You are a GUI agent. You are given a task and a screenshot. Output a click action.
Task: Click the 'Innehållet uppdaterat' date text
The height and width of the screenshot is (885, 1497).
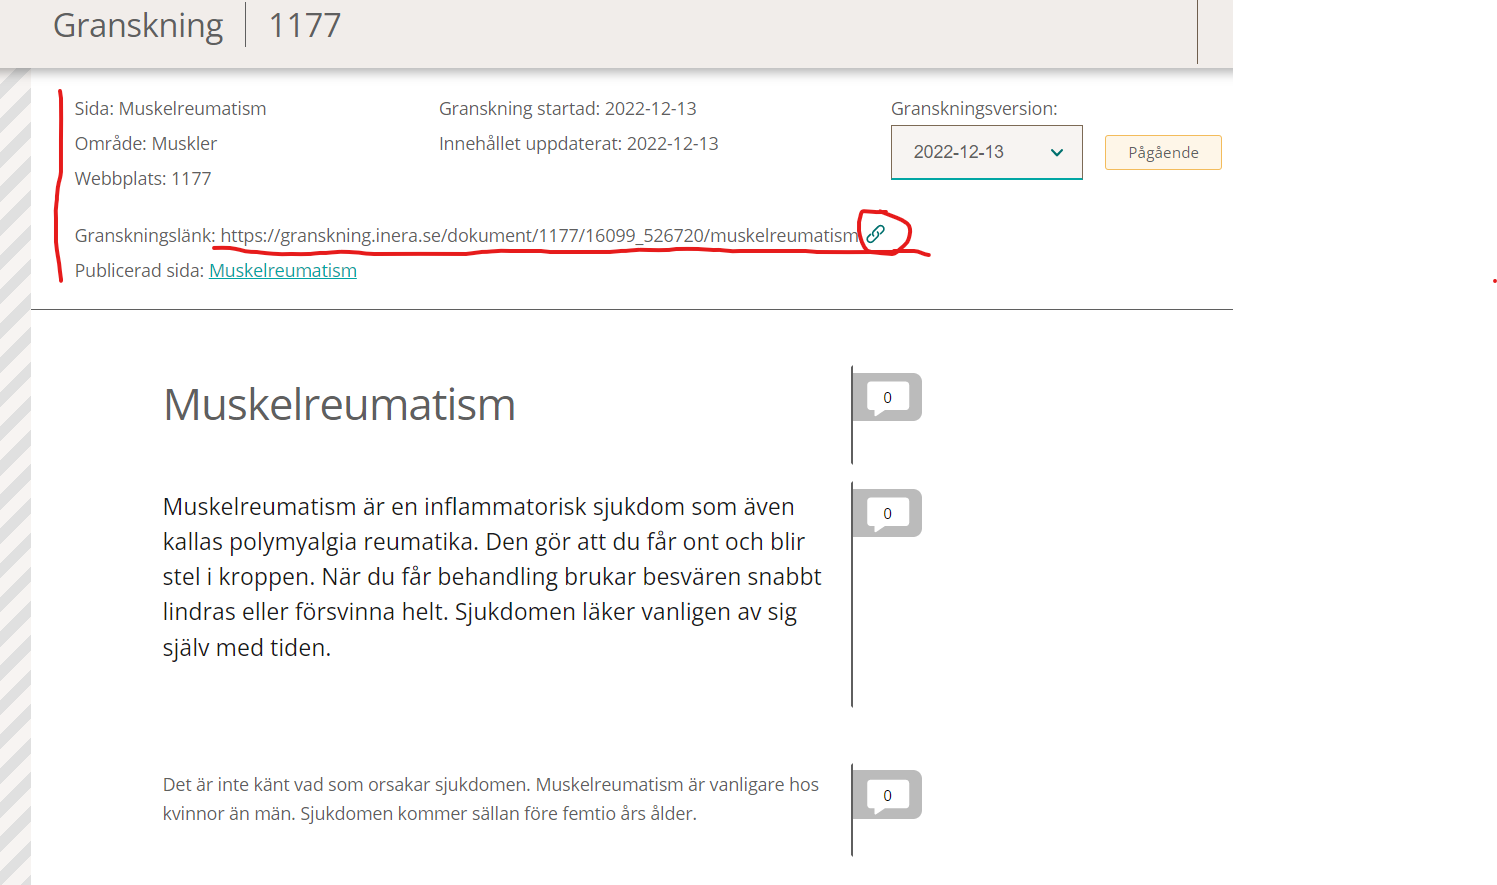click(x=578, y=144)
